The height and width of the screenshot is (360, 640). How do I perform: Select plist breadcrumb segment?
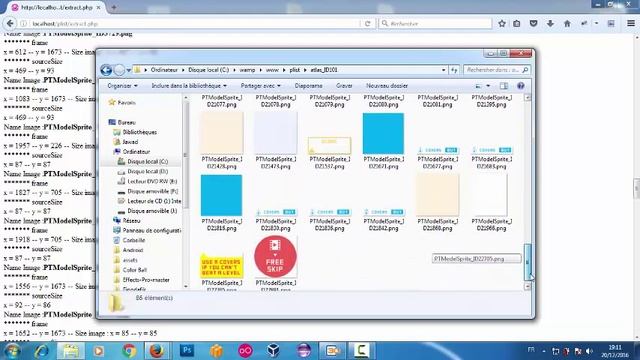pos(295,70)
